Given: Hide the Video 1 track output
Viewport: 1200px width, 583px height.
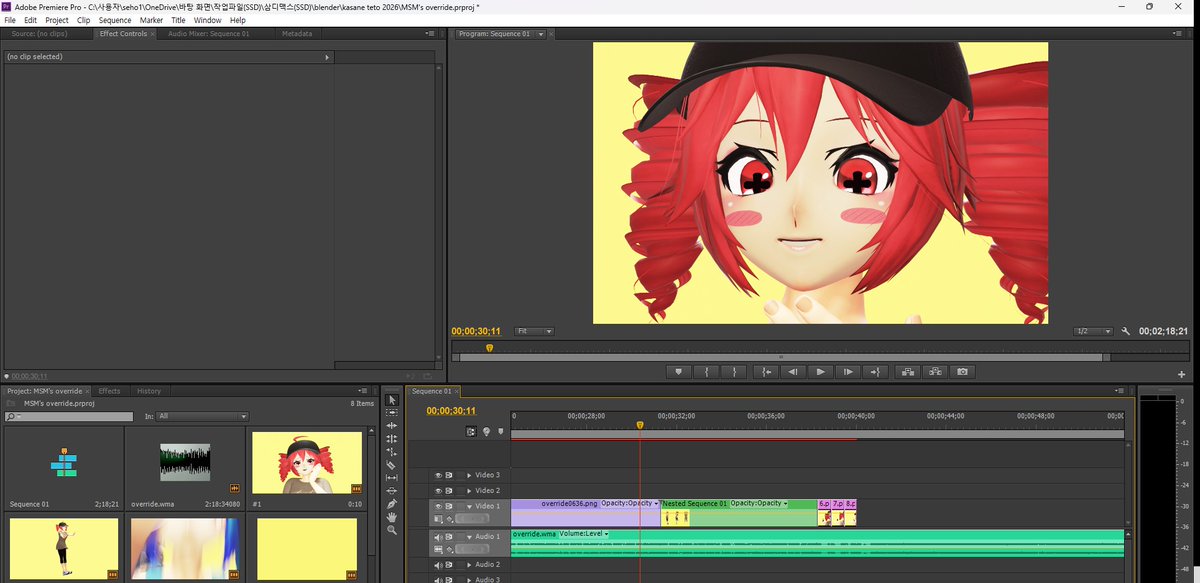Looking at the screenshot, I should point(438,507).
